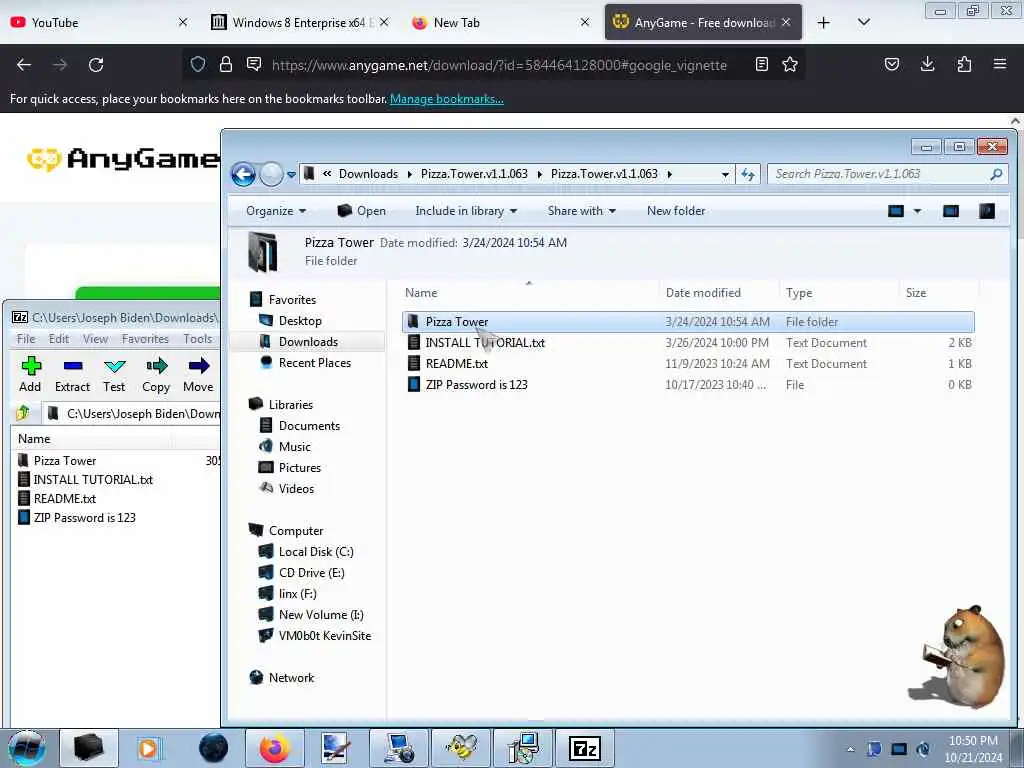
Task: Go up one folder in 7-Zip
Action: coord(23,413)
